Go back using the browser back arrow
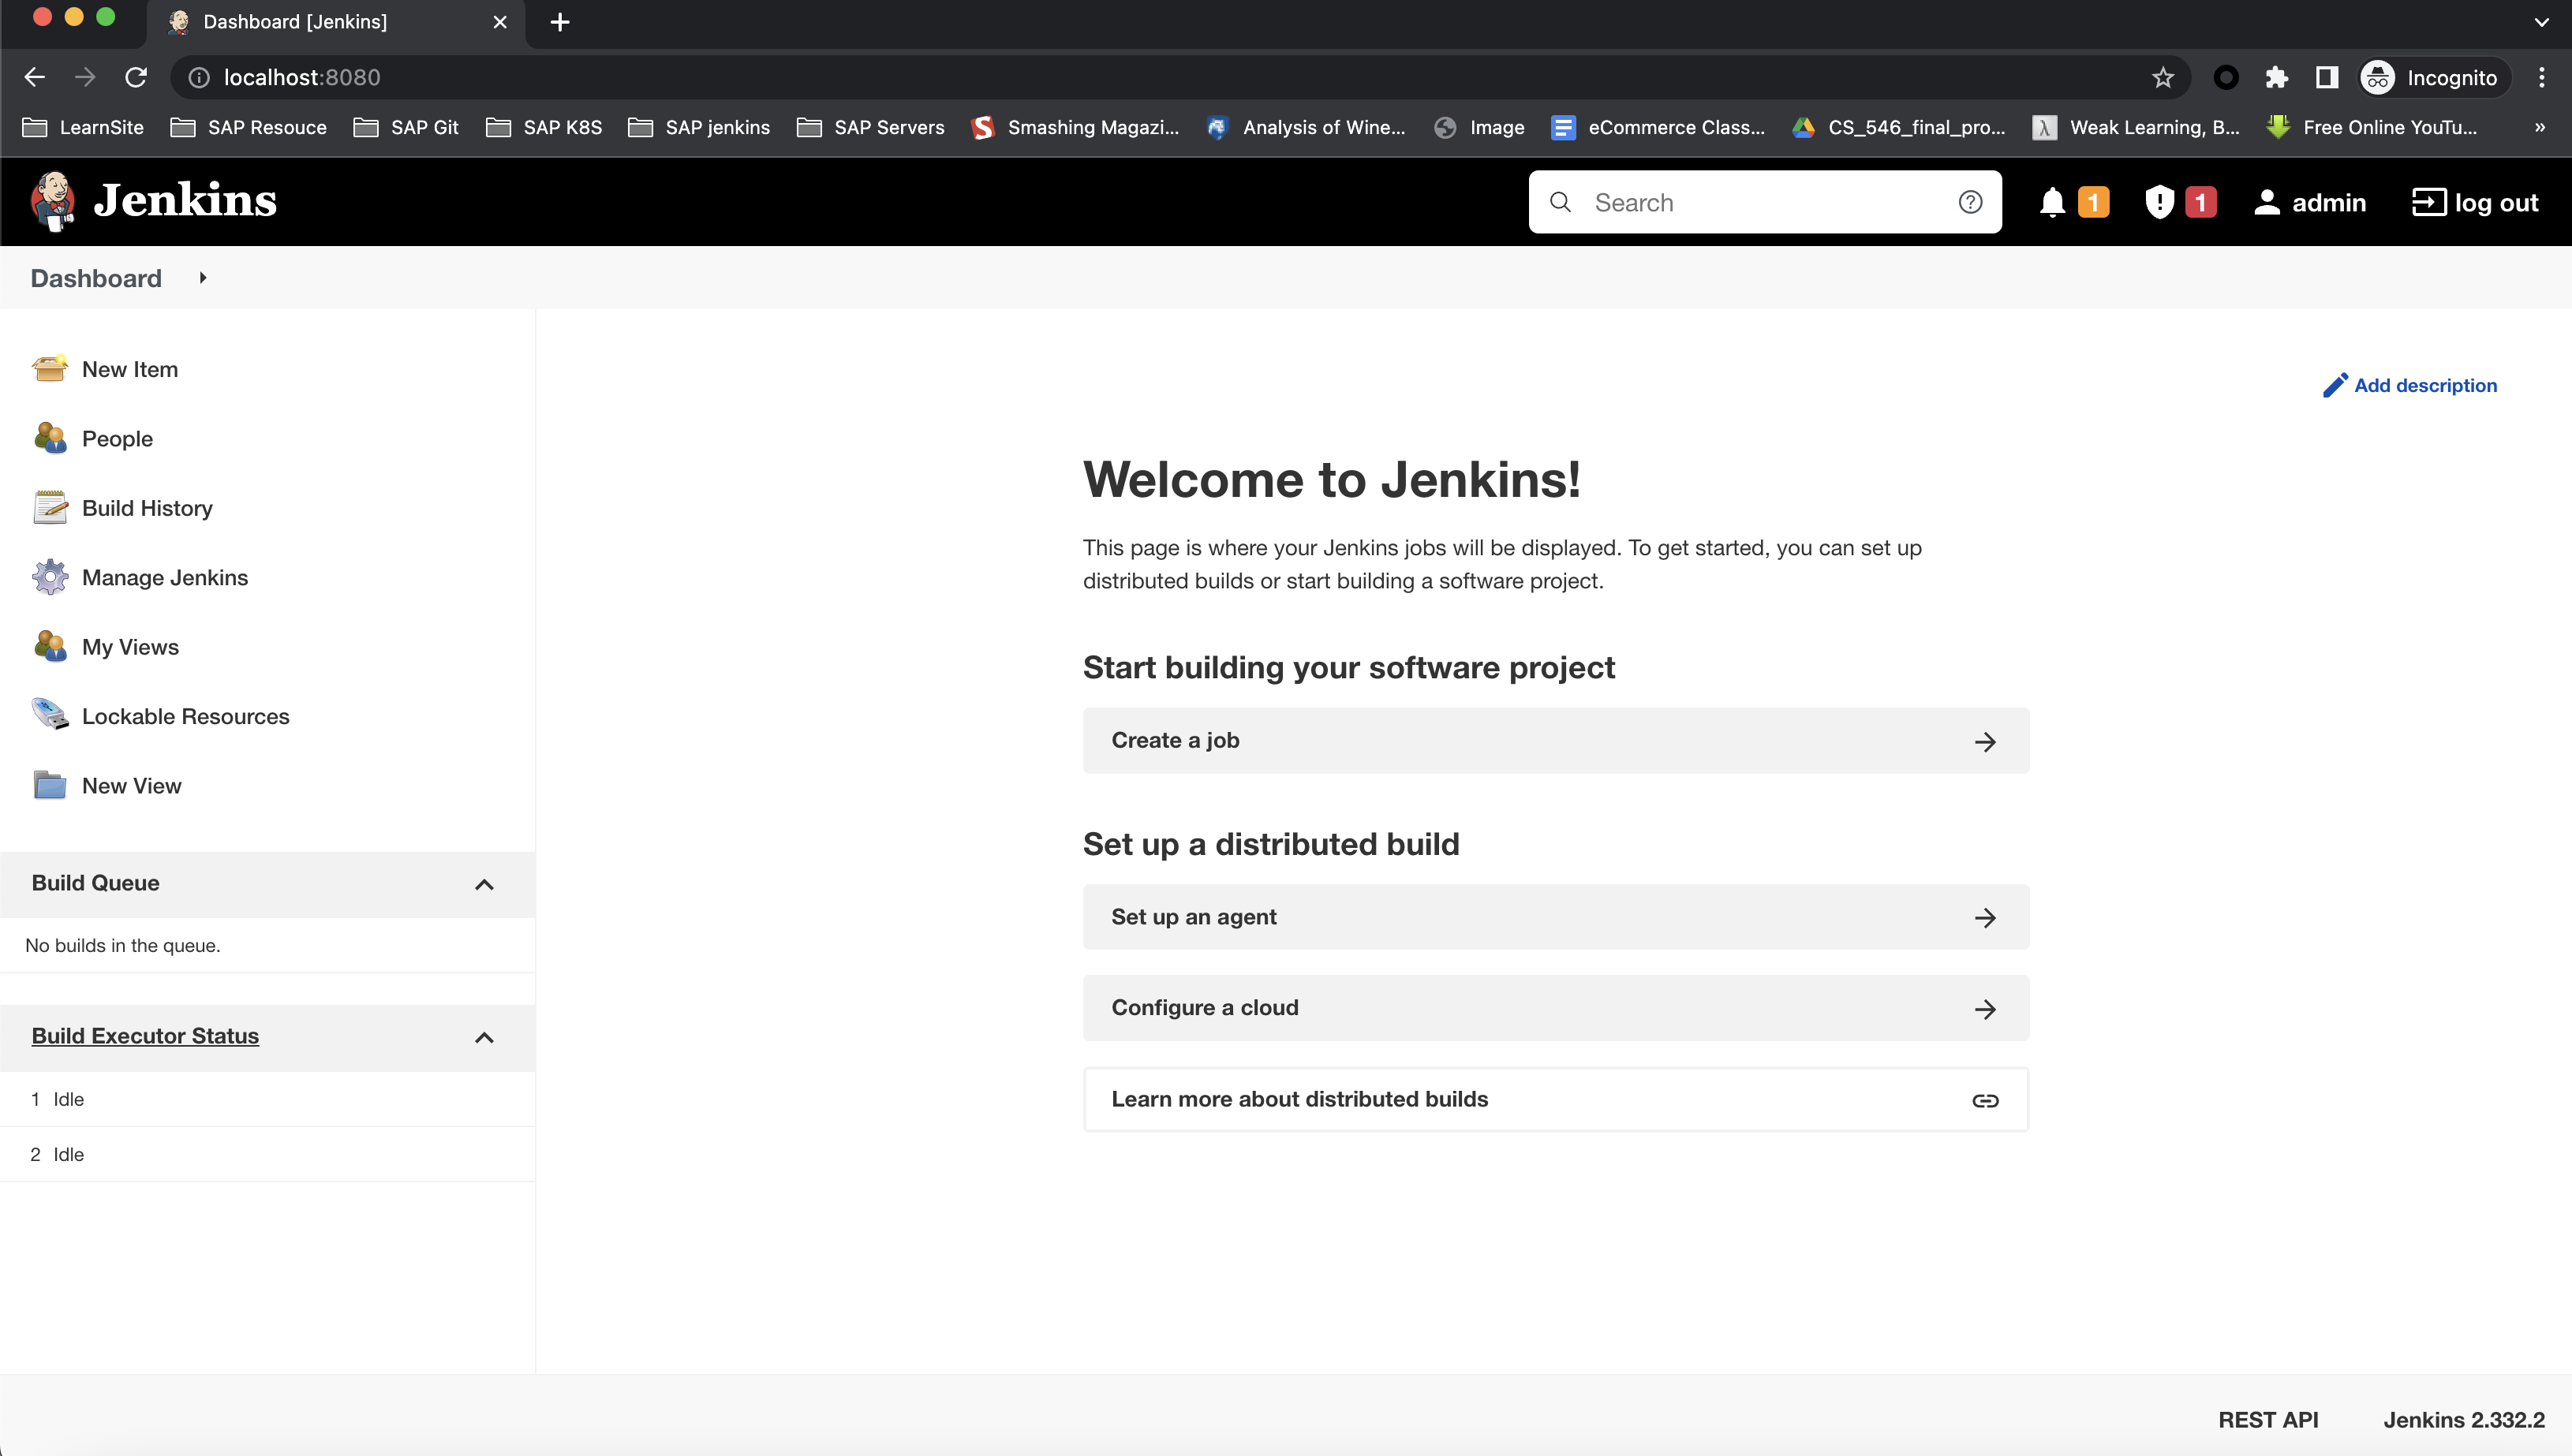 (35, 78)
